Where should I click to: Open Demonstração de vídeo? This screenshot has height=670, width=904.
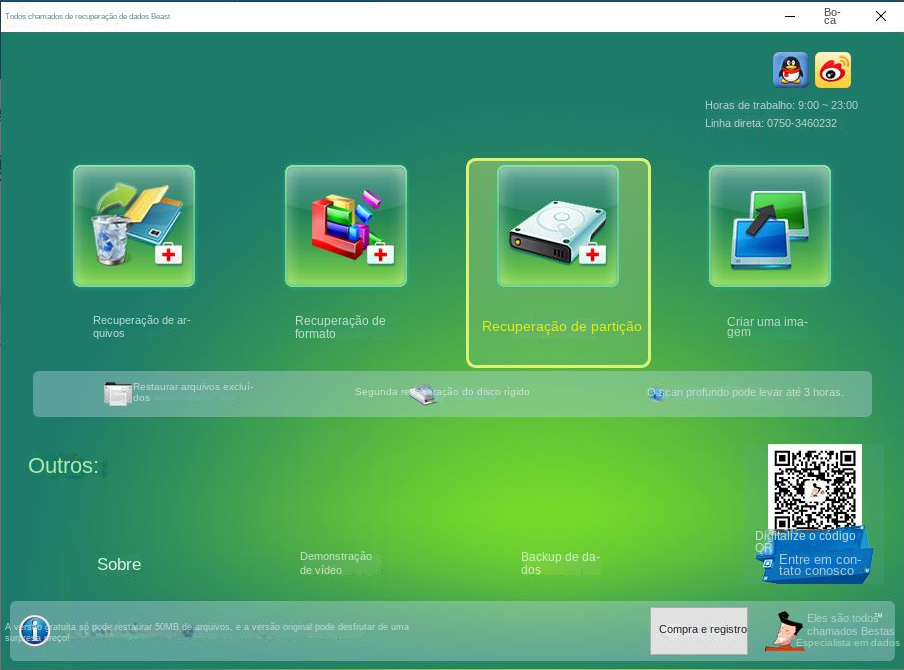[x=337, y=563]
